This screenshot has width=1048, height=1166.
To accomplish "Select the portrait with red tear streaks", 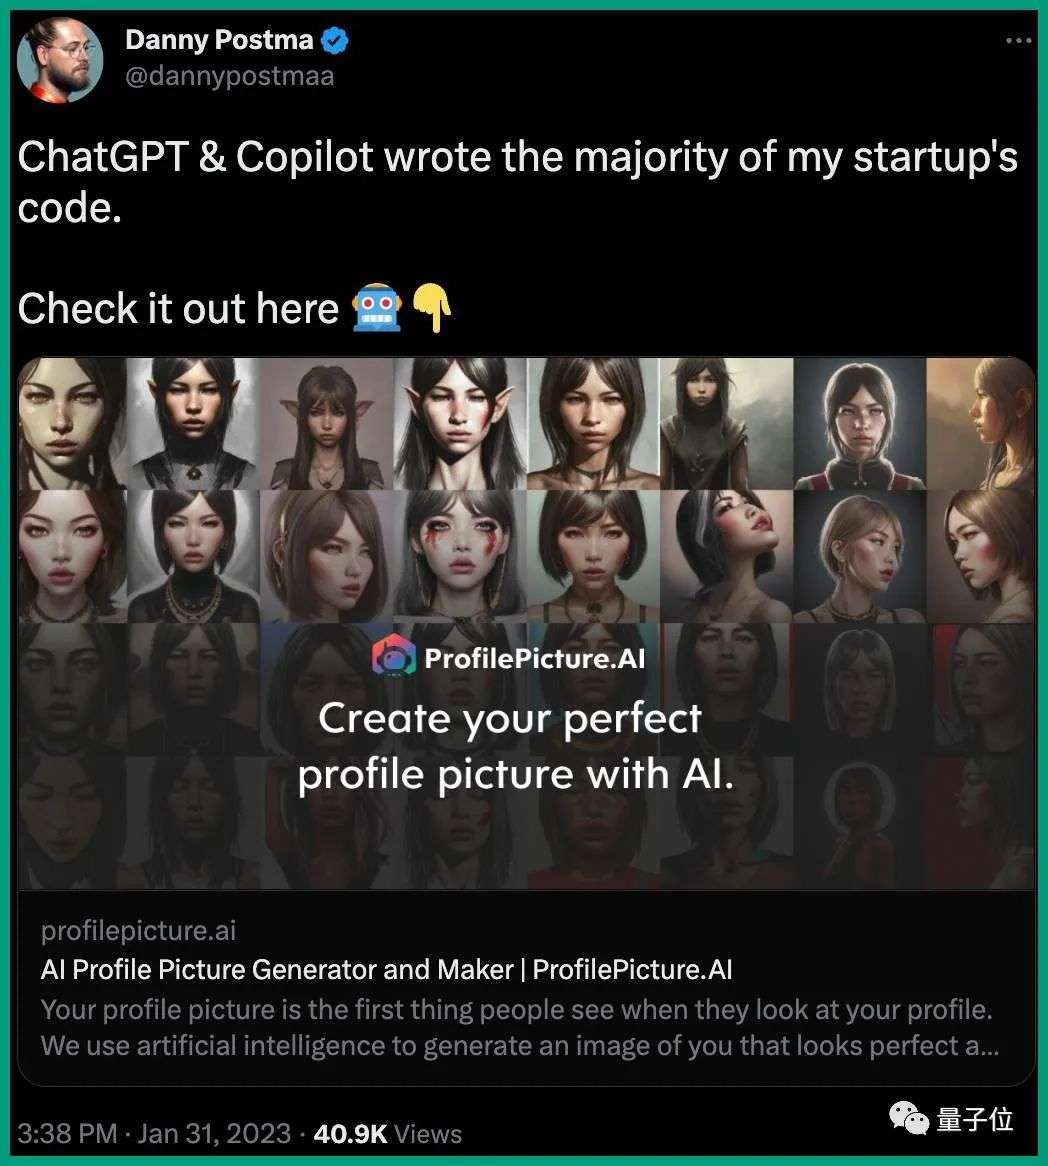I will [x=460, y=556].
